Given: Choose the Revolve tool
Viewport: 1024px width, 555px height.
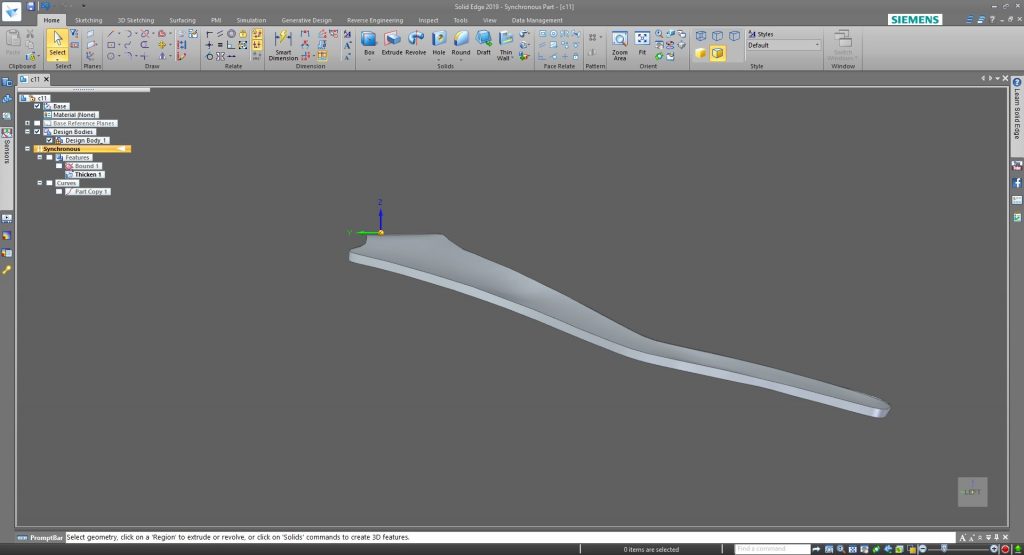Looking at the screenshot, I should (x=415, y=42).
